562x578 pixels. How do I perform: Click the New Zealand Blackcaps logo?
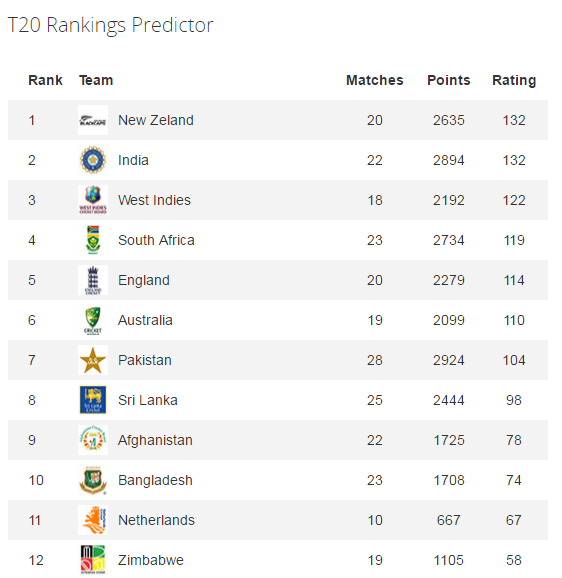click(x=93, y=120)
